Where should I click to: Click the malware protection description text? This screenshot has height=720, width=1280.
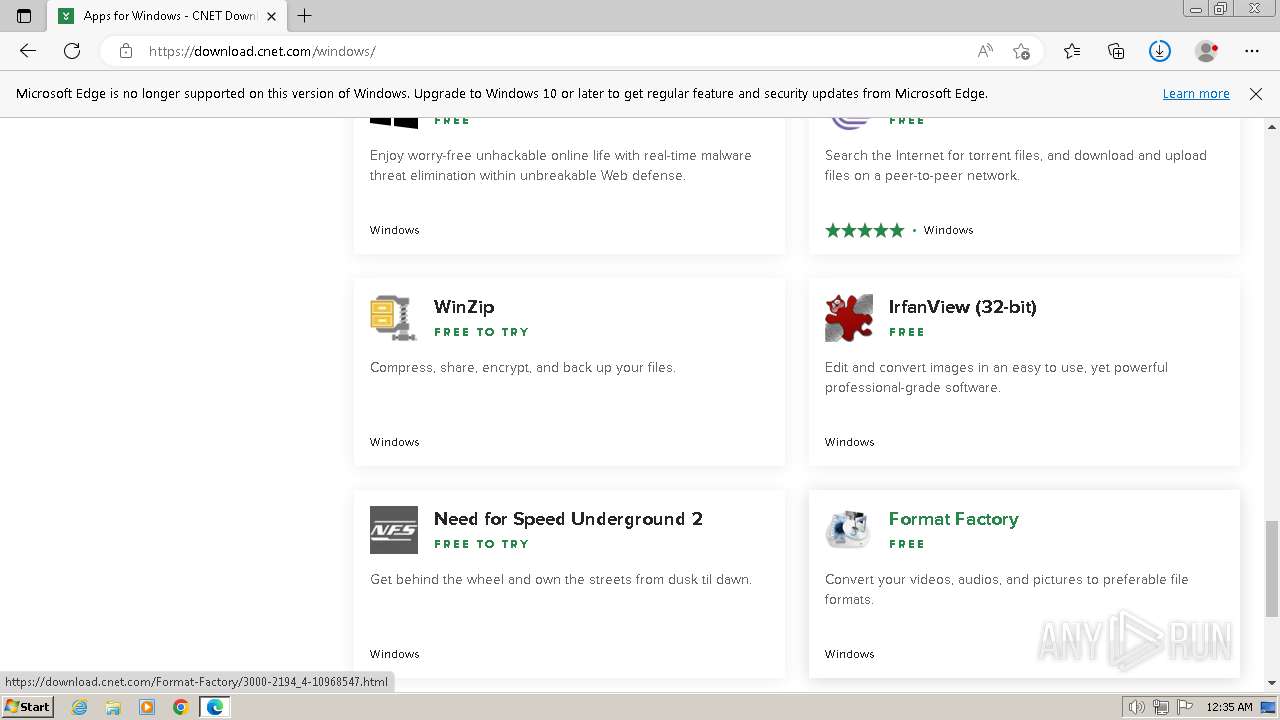pyautogui.click(x=561, y=165)
